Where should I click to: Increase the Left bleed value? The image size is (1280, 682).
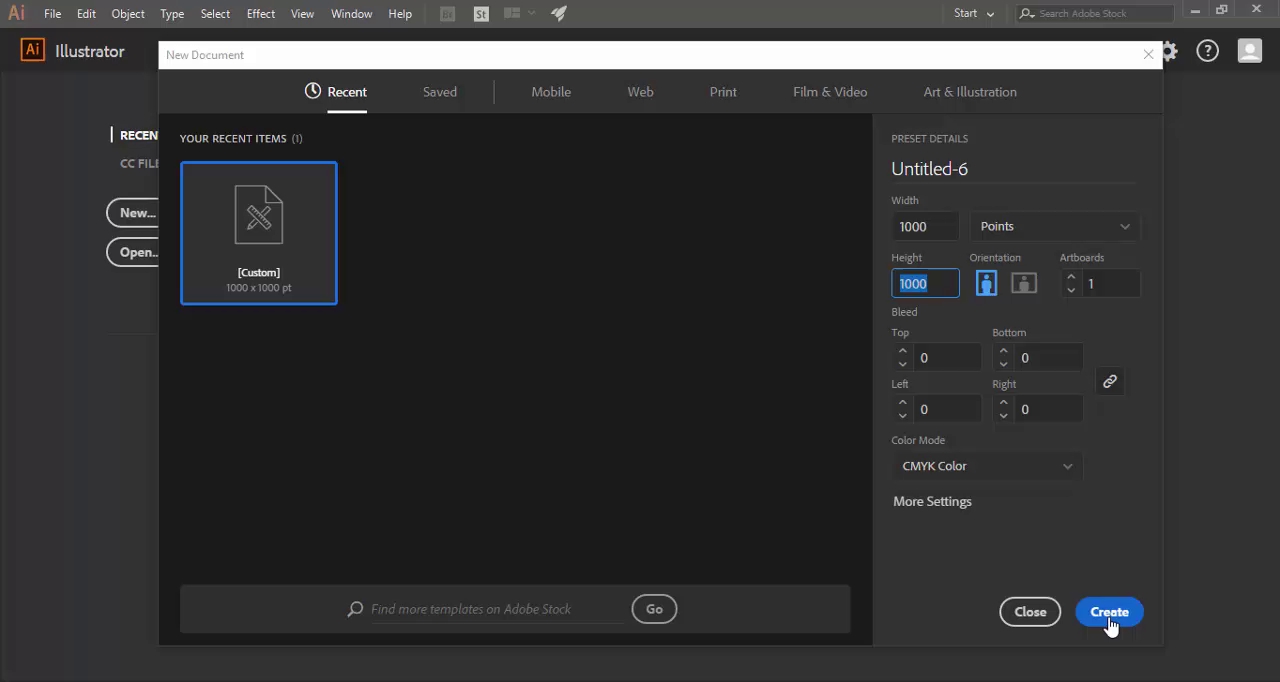(x=903, y=403)
